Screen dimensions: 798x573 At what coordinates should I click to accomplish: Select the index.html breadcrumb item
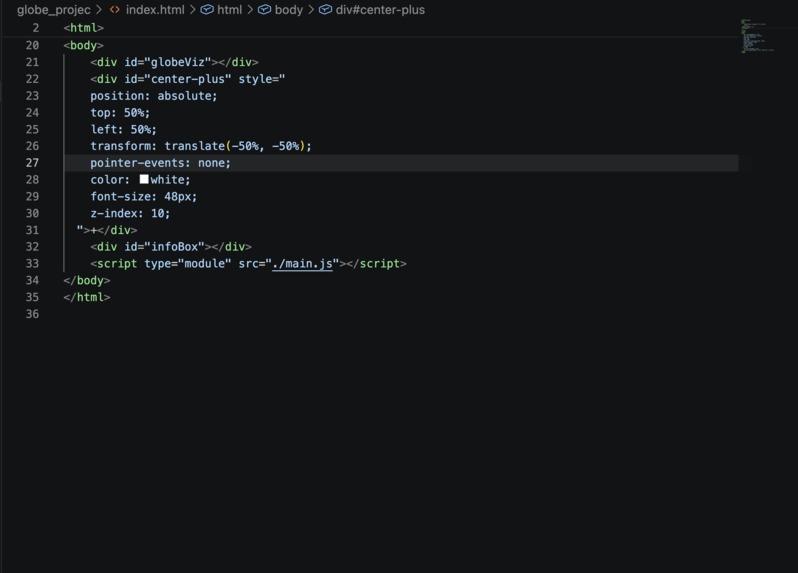155,10
